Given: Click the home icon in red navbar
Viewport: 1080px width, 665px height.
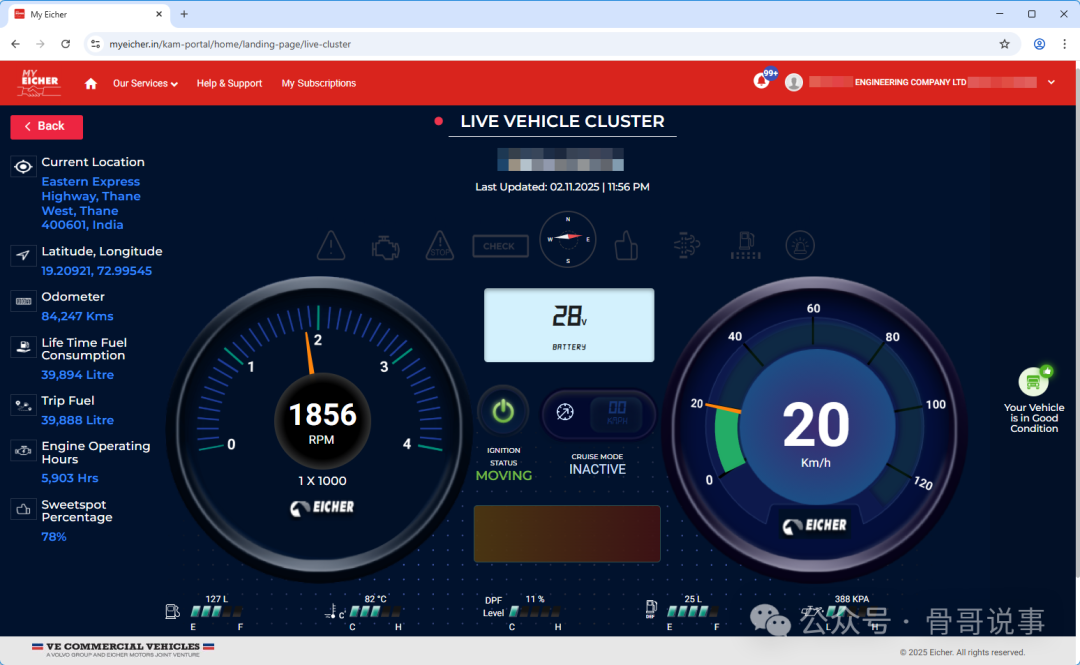Looking at the screenshot, I should (x=90, y=83).
